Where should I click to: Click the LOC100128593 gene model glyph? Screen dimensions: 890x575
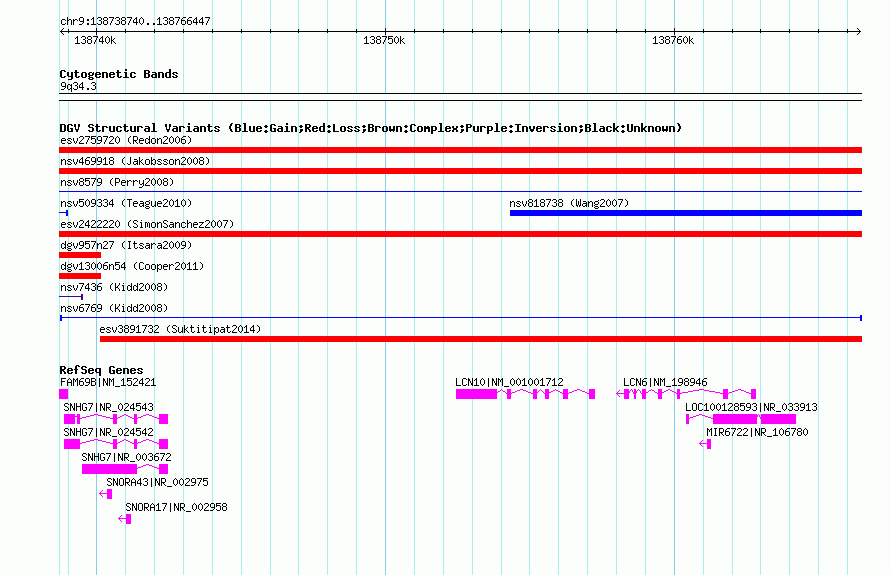tap(741, 419)
